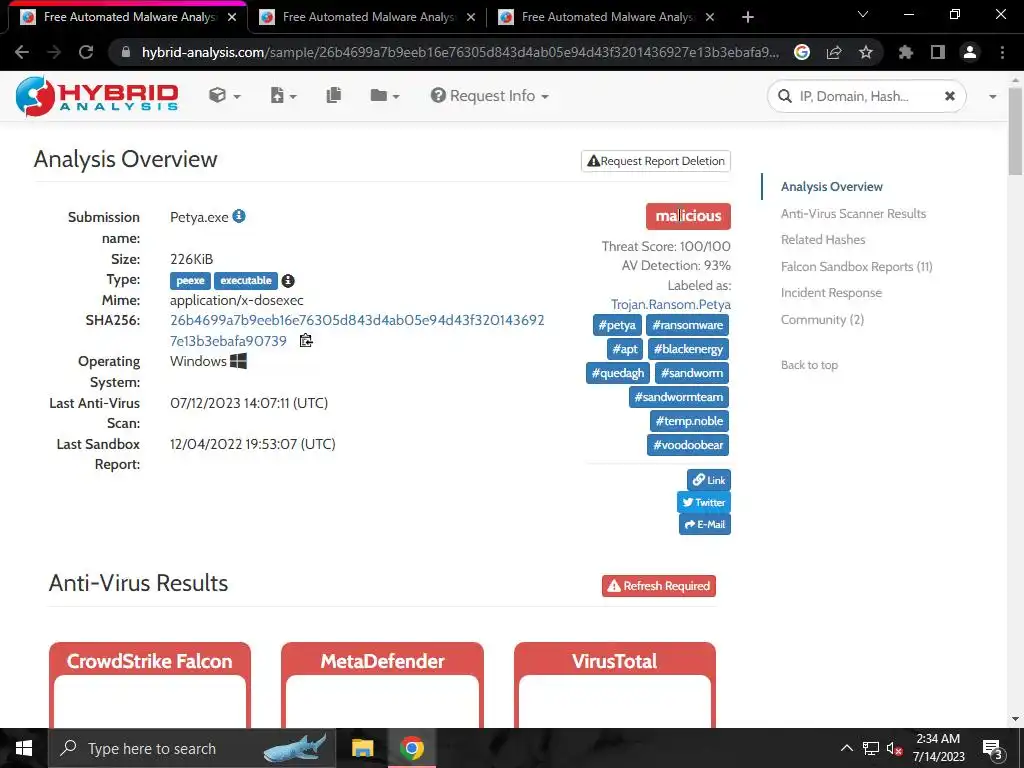Copy SHA256 hash via clipboard icon
The width and height of the screenshot is (1024, 768).
click(x=306, y=340)
